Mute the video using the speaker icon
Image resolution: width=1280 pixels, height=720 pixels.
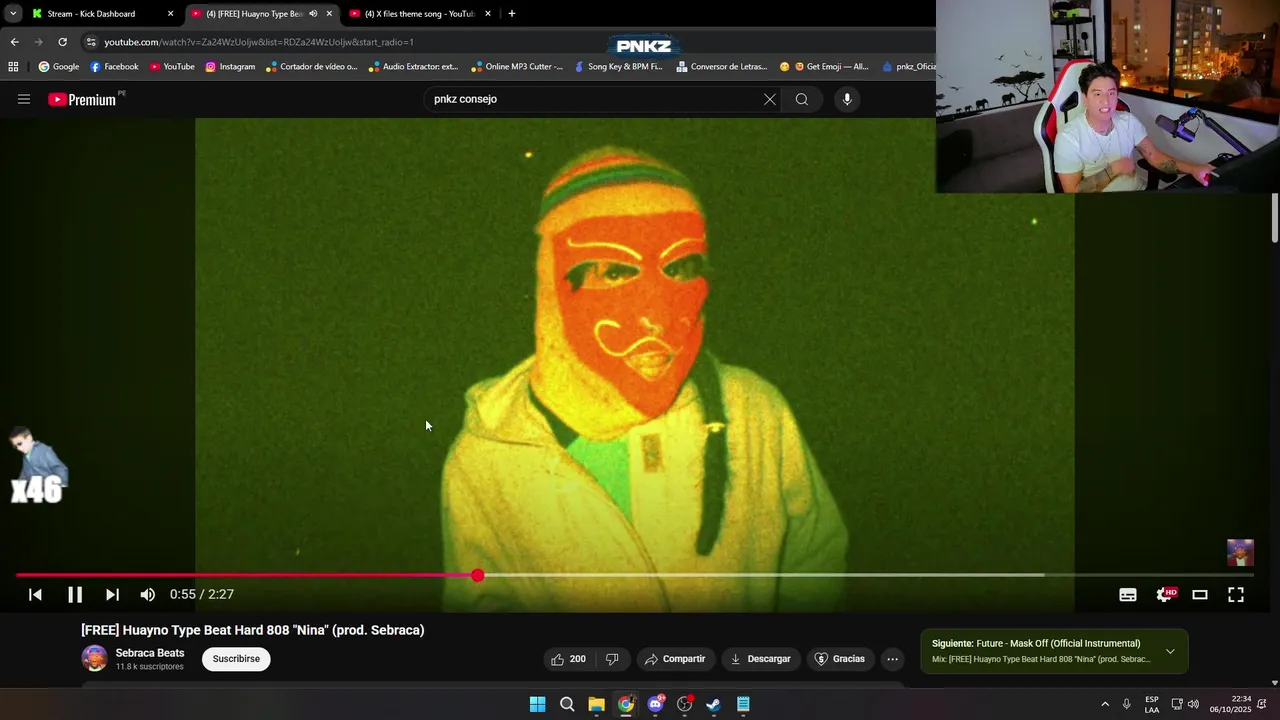tap(148, 595)
